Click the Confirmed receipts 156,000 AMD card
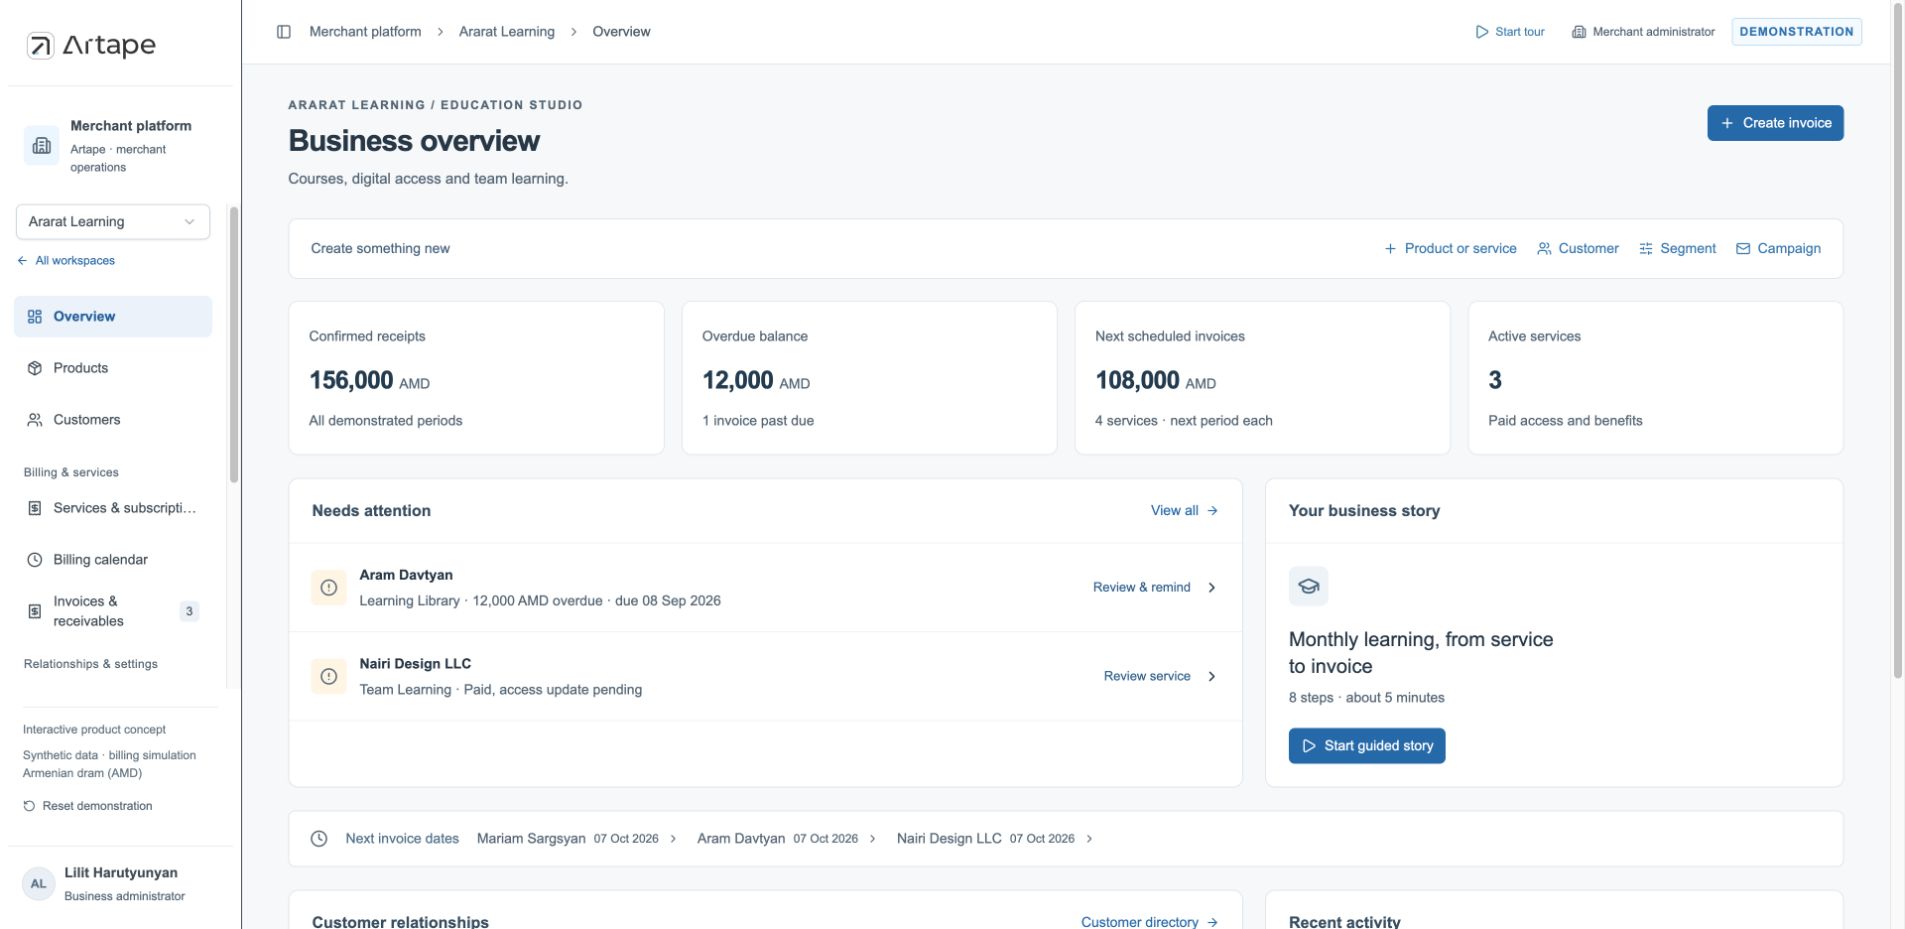Viewport: 1905px width, 929px height. [476, 378]
